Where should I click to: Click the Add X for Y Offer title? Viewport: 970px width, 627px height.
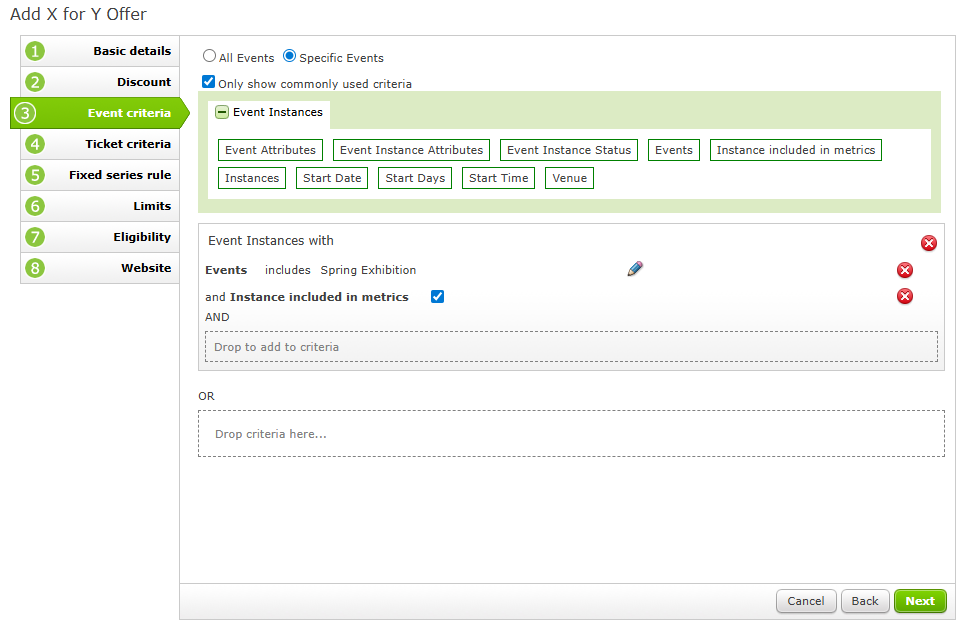pyautogui.click(x=79, y=14)
